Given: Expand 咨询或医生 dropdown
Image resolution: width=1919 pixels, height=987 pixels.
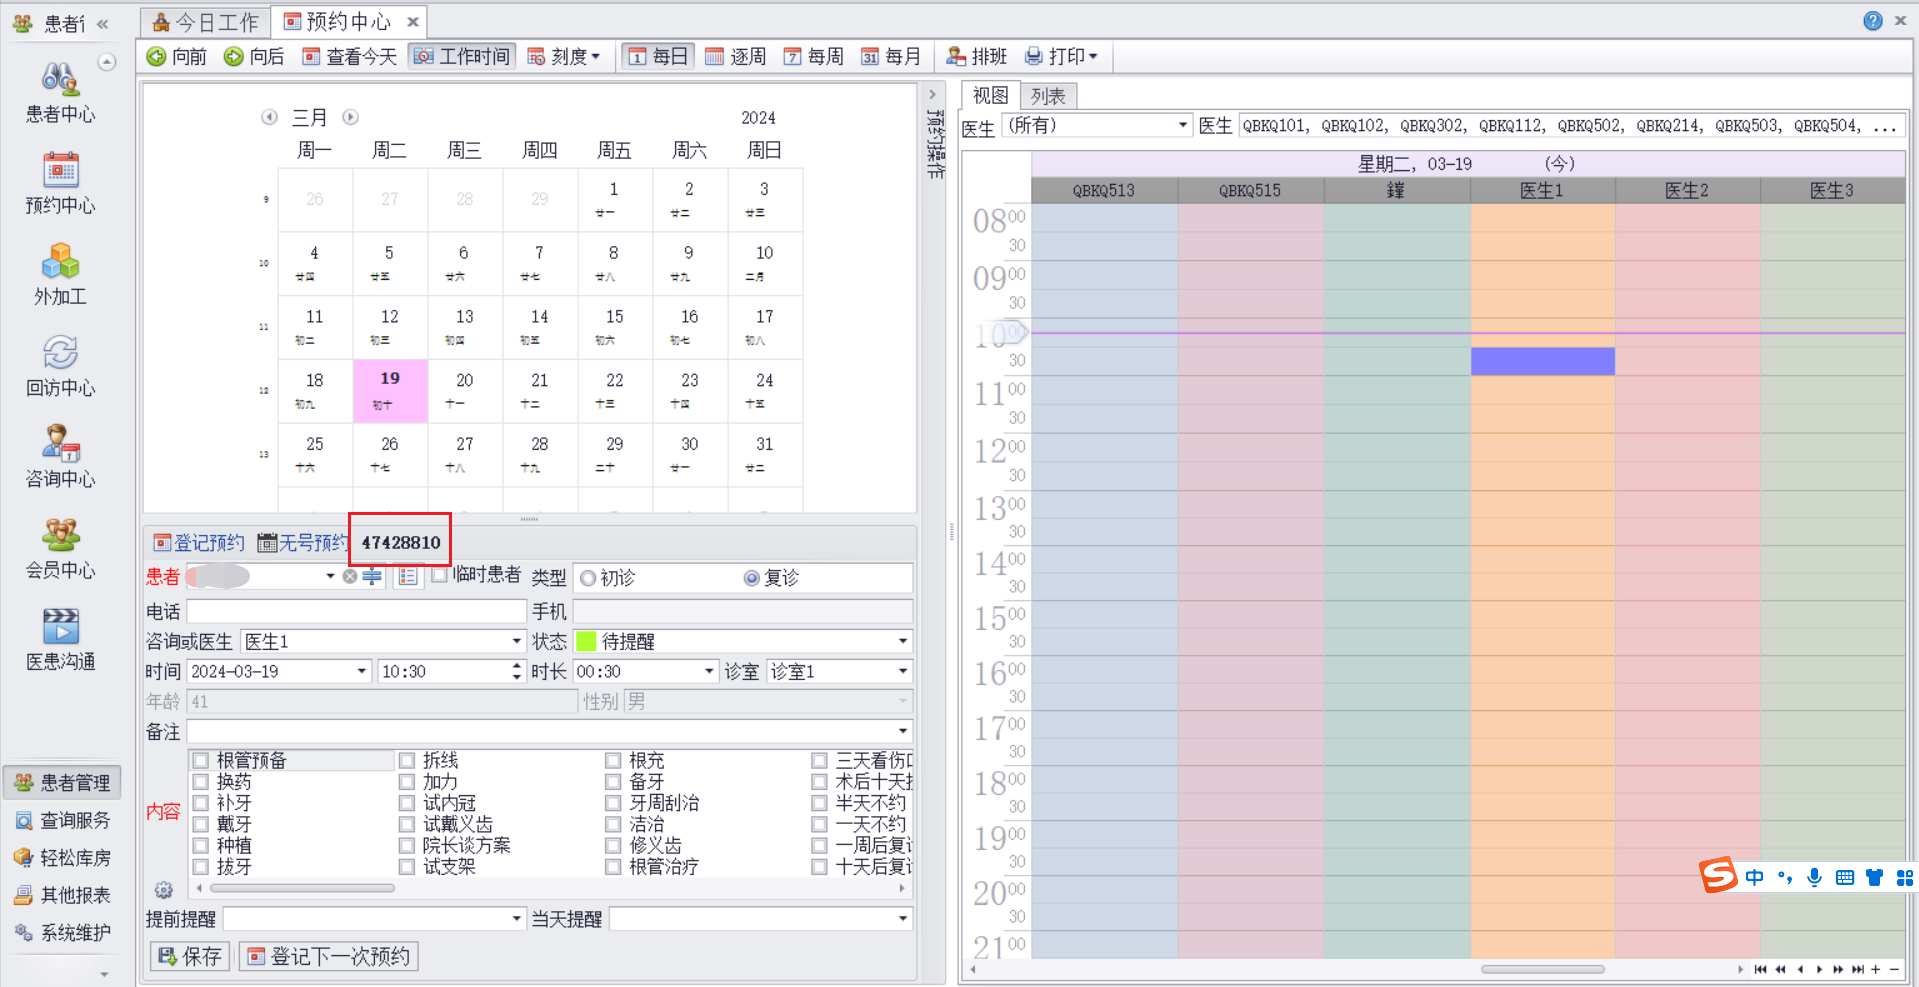Looking at the screenshot, I should pyautogui.click(x=517, y=641).
